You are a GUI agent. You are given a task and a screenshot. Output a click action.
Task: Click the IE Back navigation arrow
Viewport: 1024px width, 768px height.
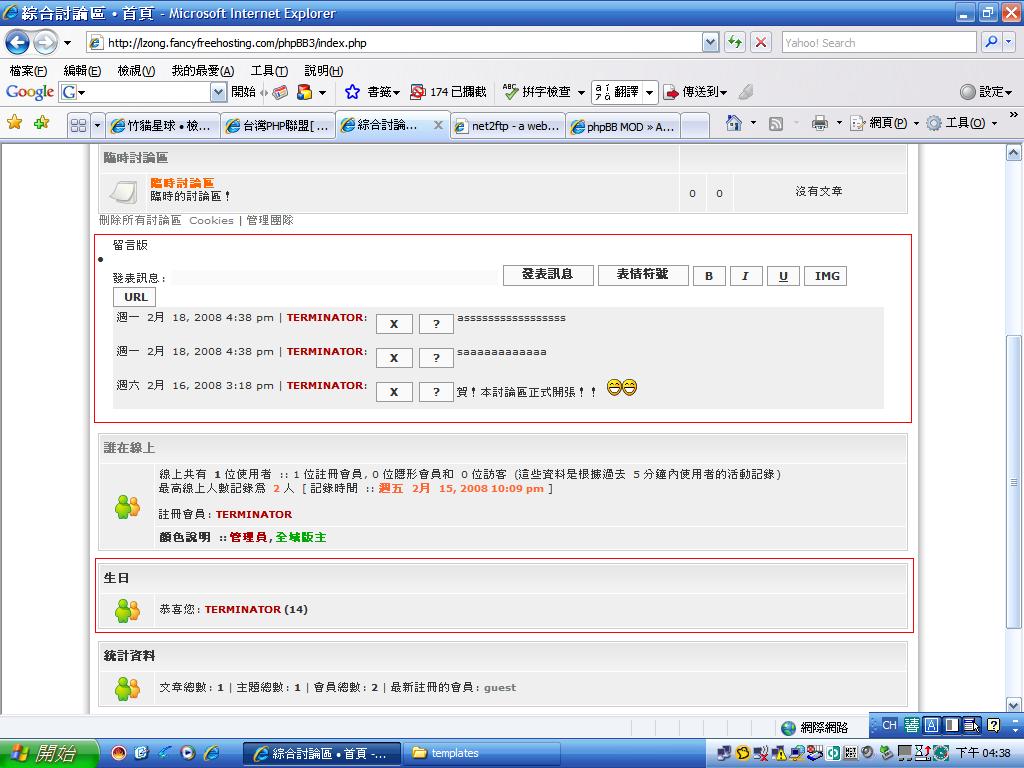[18, 42]
